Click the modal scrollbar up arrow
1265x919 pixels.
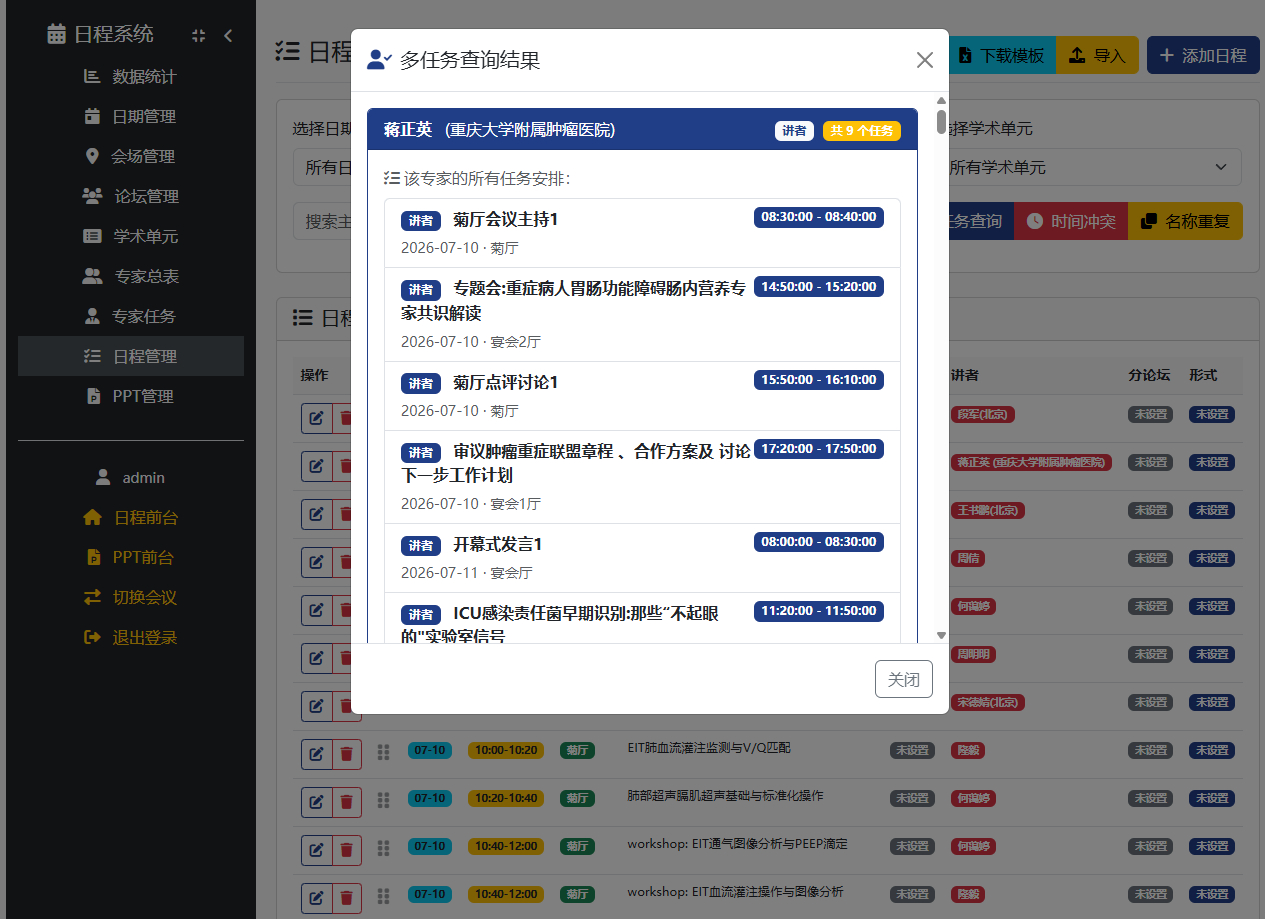pyautogui.click(x=941, y=101)
